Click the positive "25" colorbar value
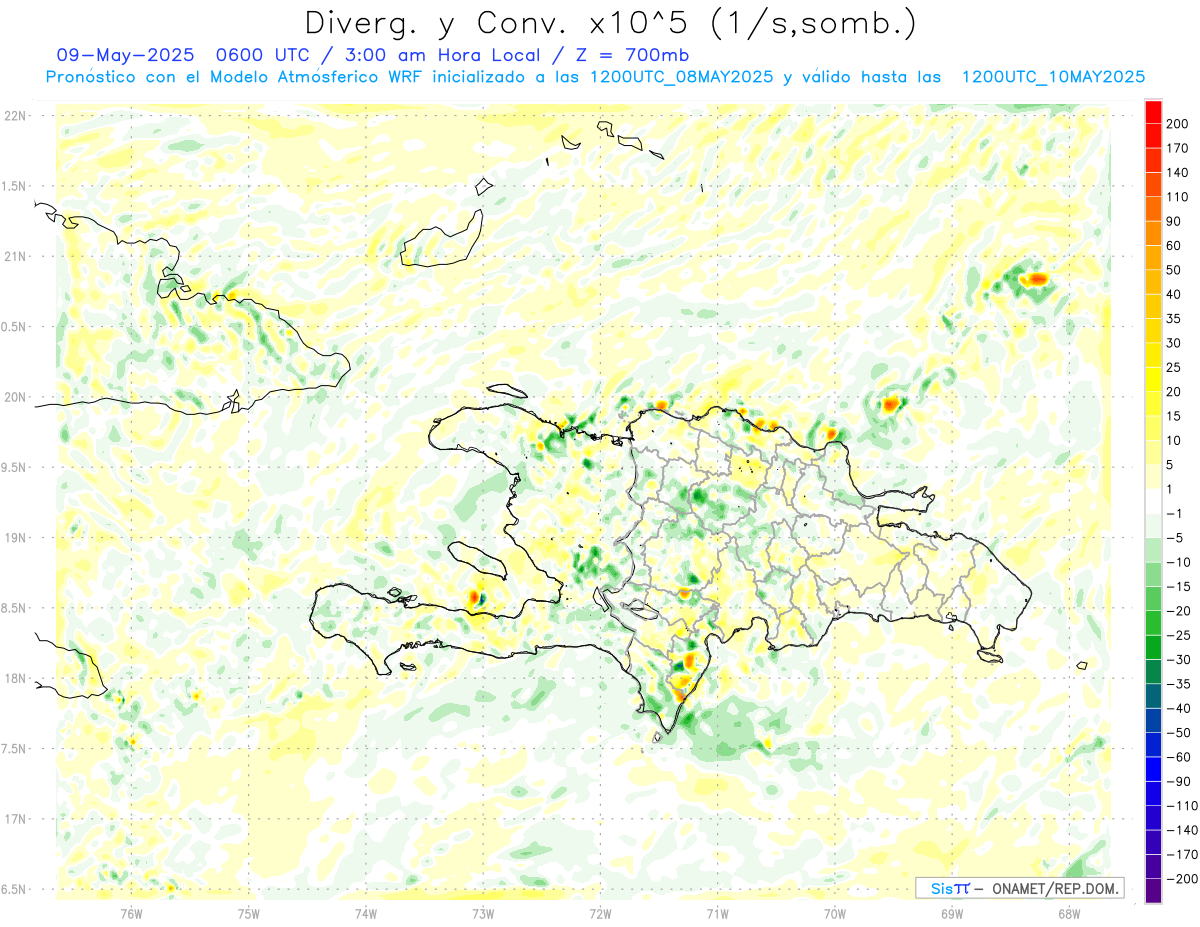Screen dimensions: 1200x927 coord(1174,367)
